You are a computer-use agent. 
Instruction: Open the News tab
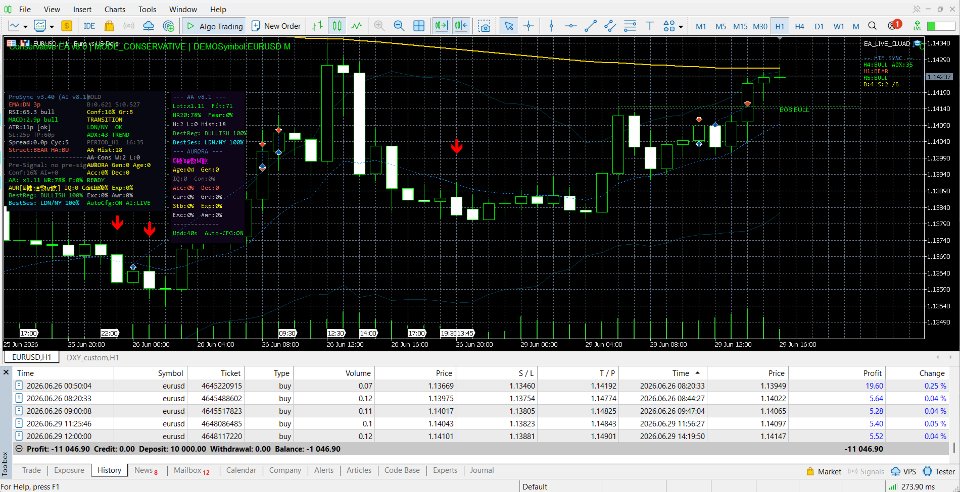[x=146, y=471]
